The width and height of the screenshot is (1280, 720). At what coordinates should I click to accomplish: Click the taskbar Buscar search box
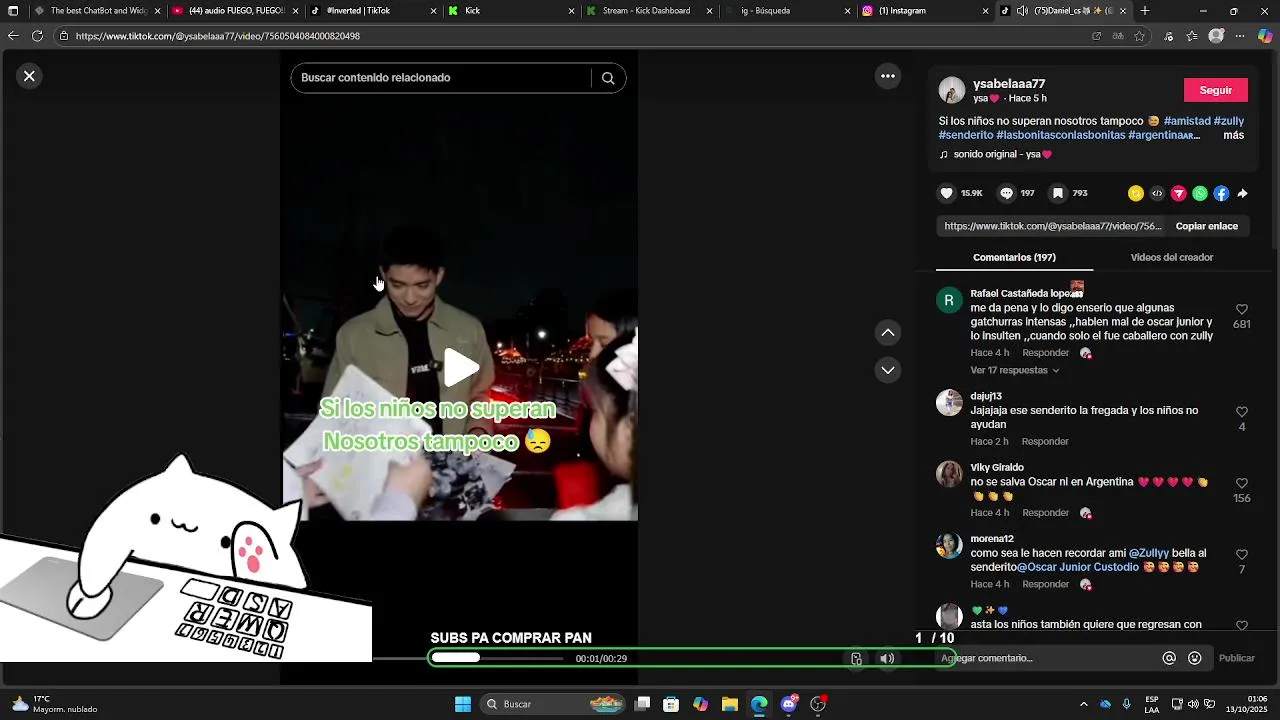point(552,704)
